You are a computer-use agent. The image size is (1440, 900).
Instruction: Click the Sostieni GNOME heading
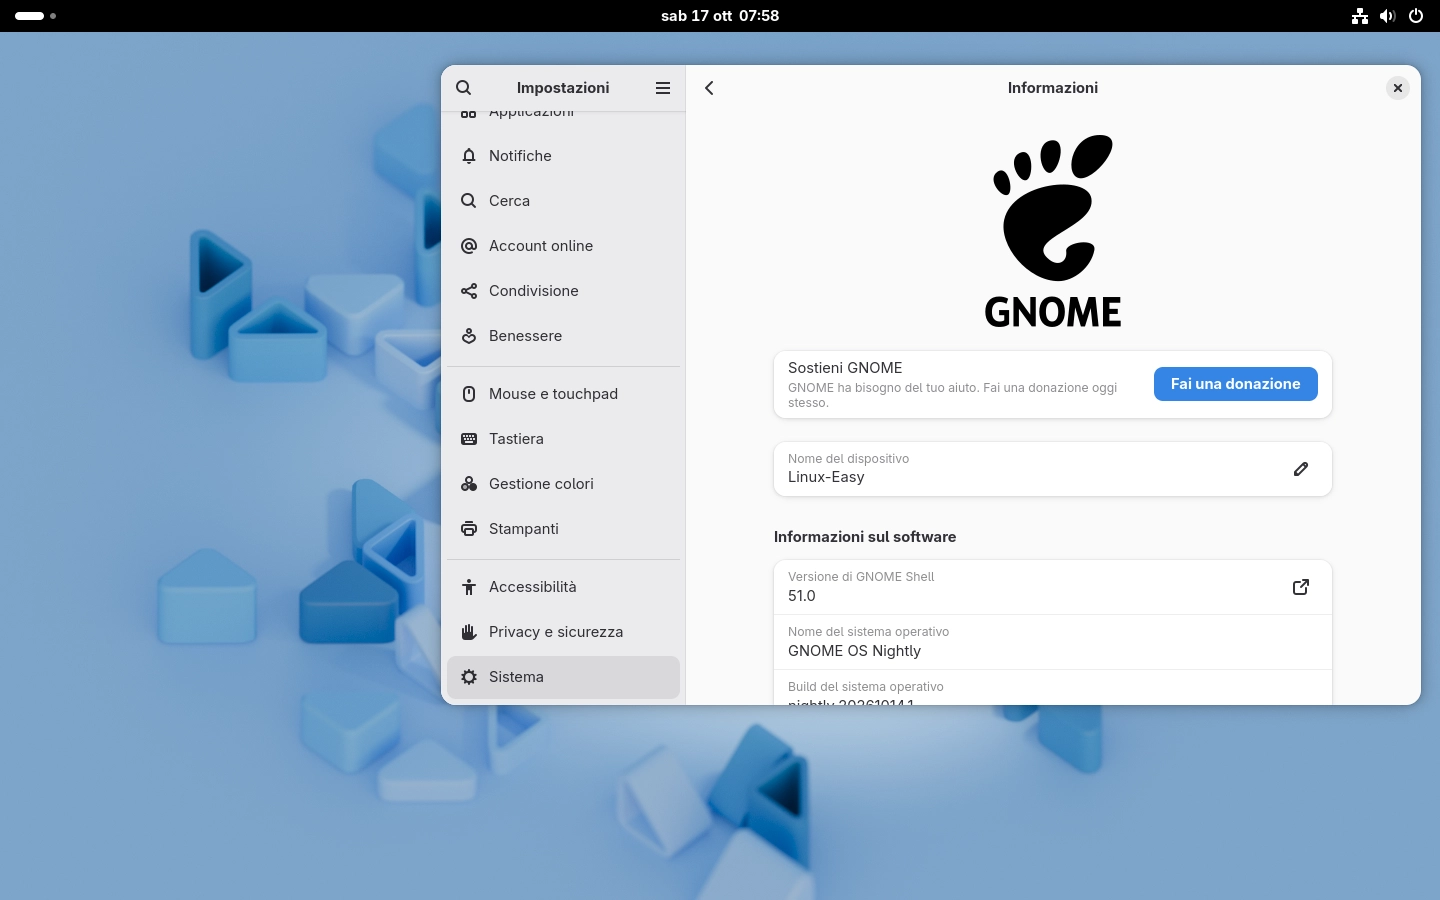pos(845,368)
